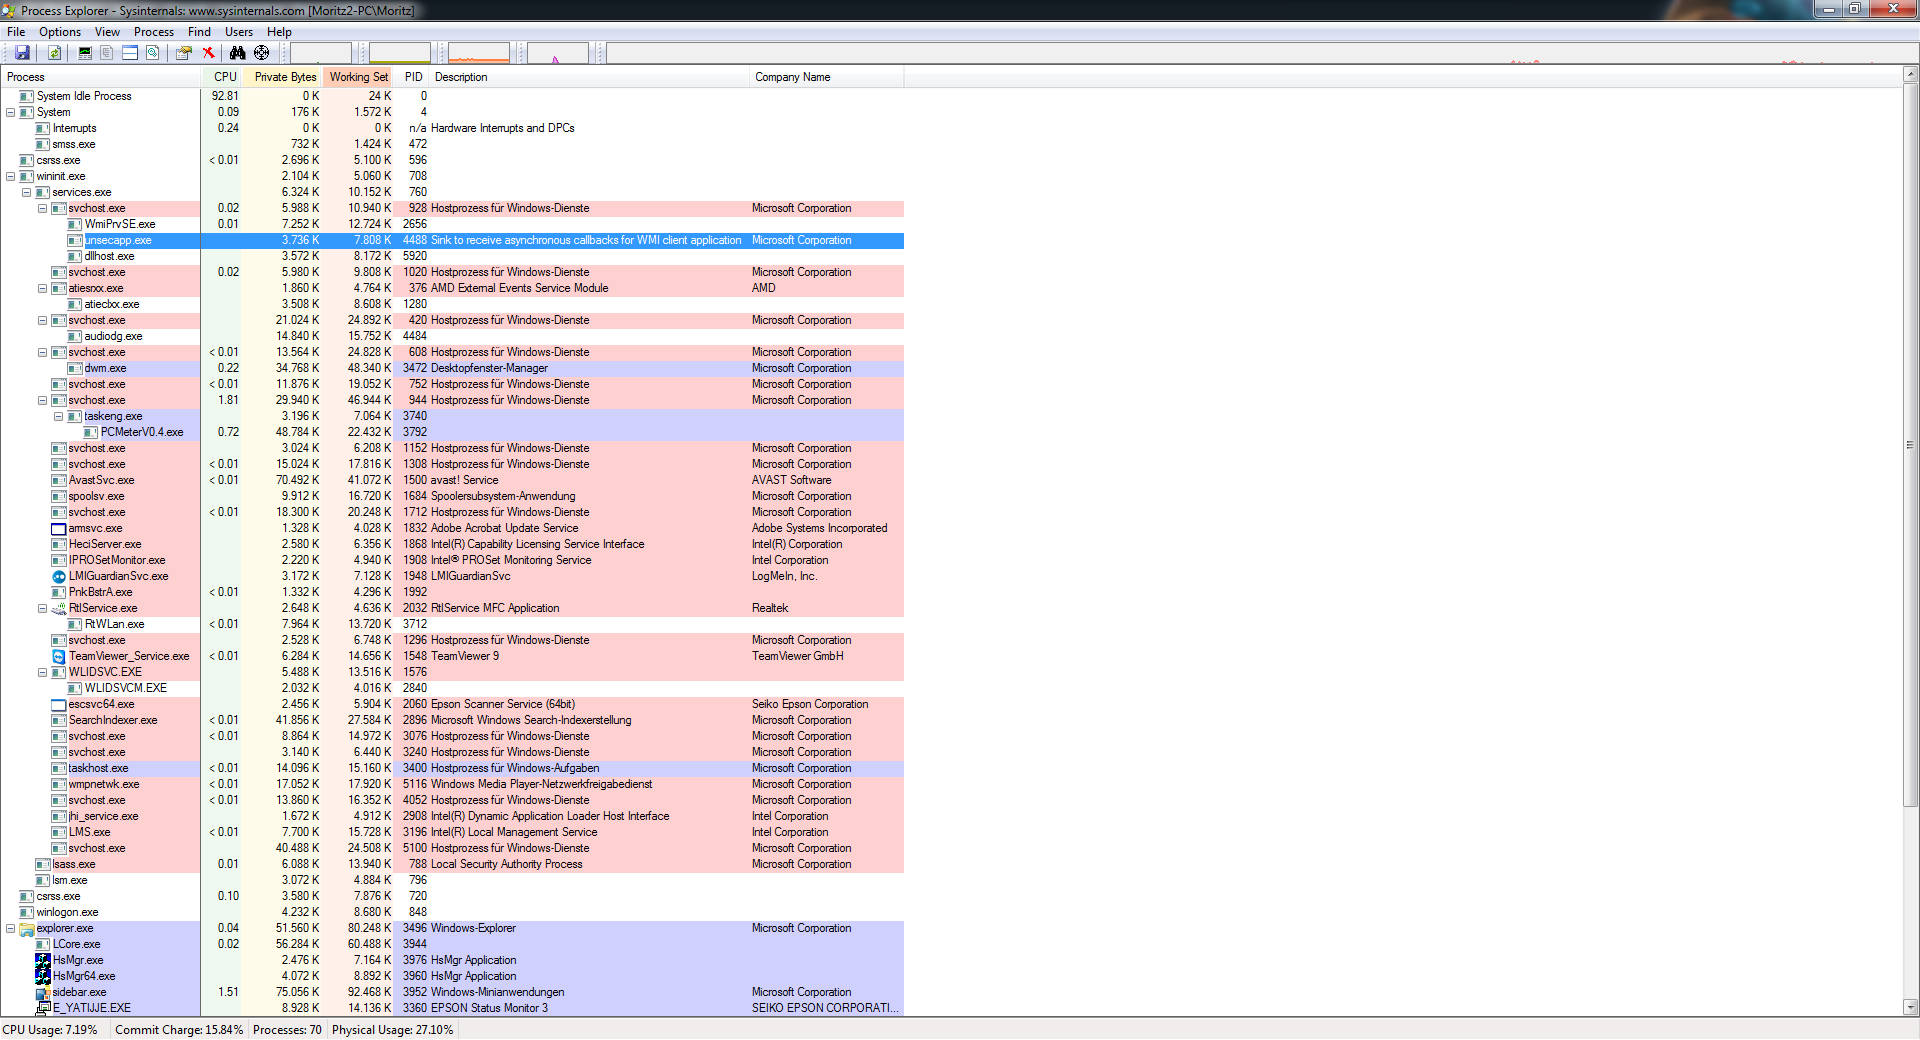This screenshot has width=1920, height=1040.
Task: Click the scrollbar down arrow of process list
Action: point(1910,1007)
